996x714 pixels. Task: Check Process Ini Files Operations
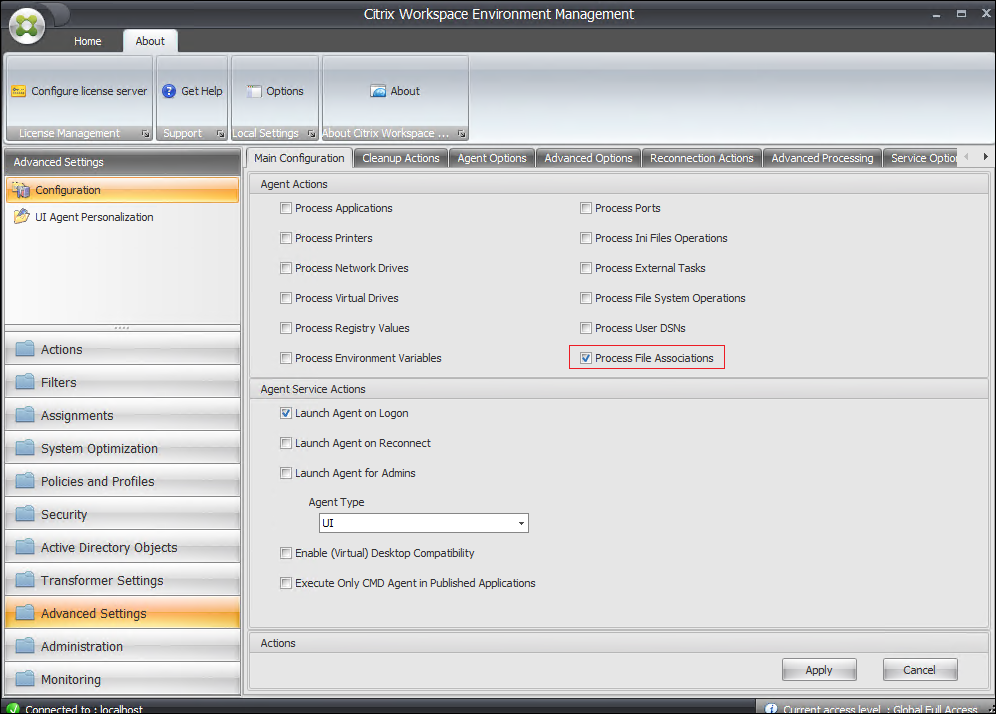(x=586, y=238)
